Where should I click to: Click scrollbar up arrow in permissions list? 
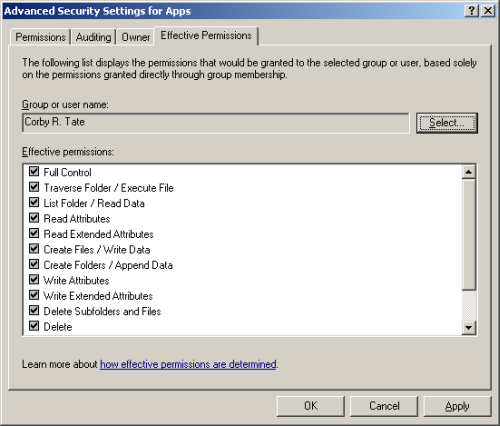(x=469, y=172)
